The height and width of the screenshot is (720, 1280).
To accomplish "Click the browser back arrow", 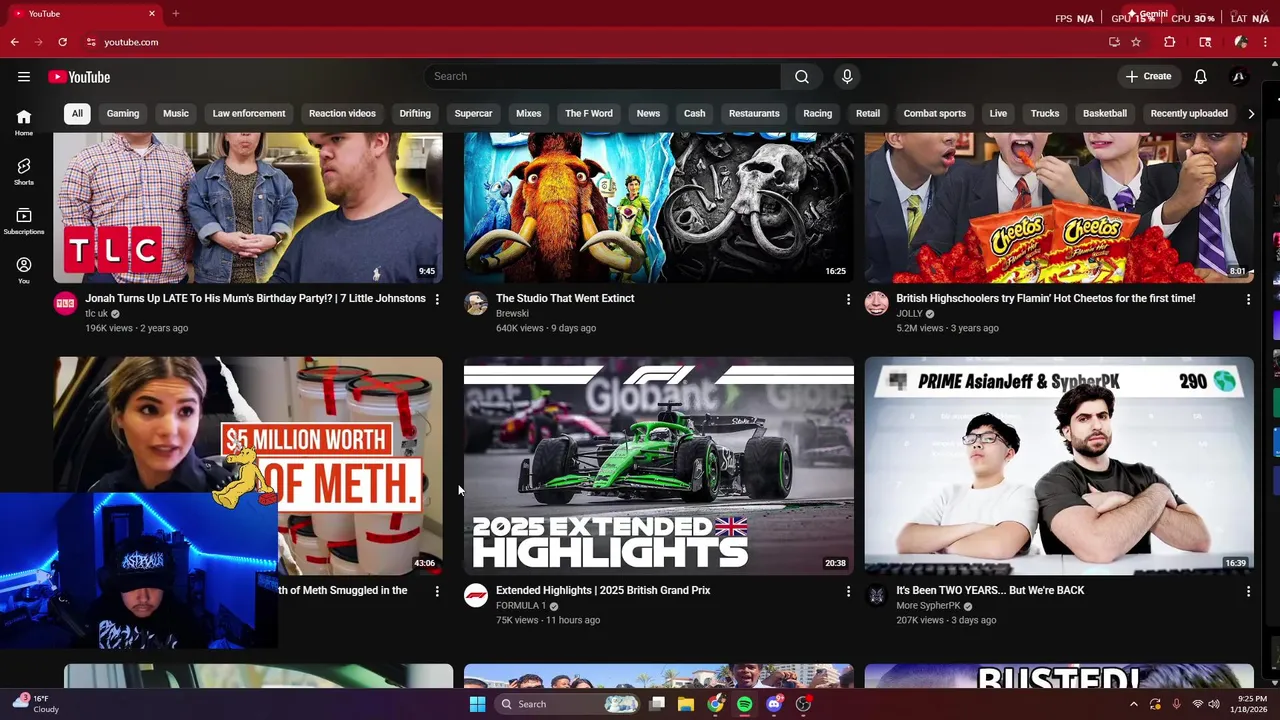I will [x=15, y=42].
